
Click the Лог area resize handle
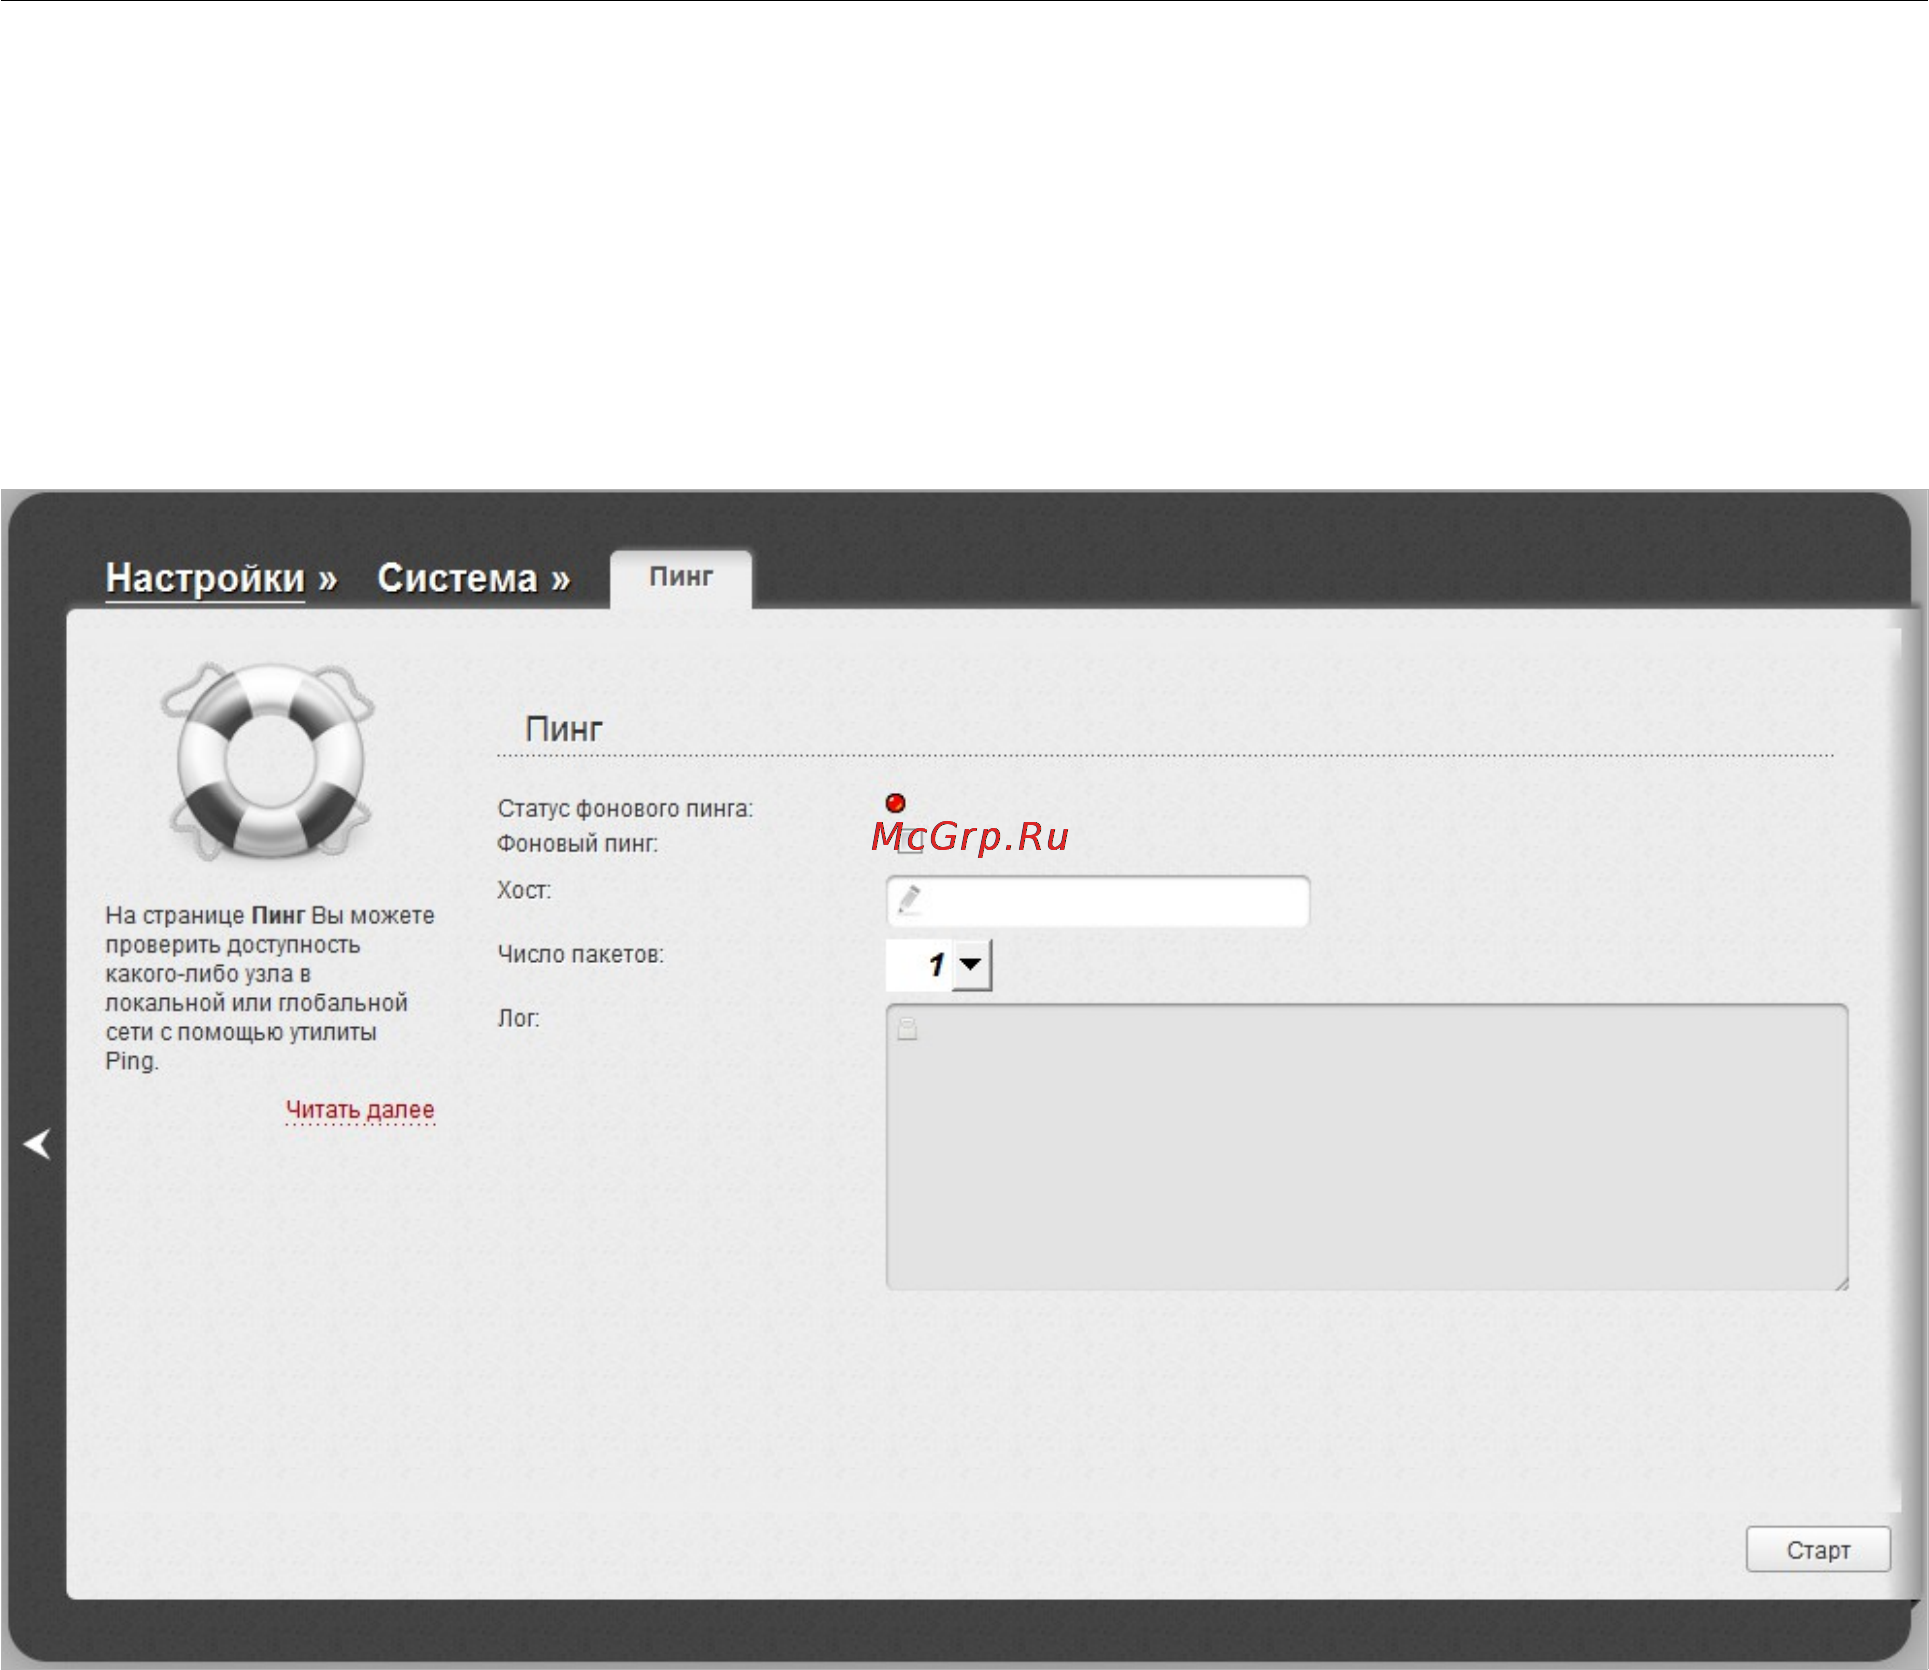pos(1841,1283)
